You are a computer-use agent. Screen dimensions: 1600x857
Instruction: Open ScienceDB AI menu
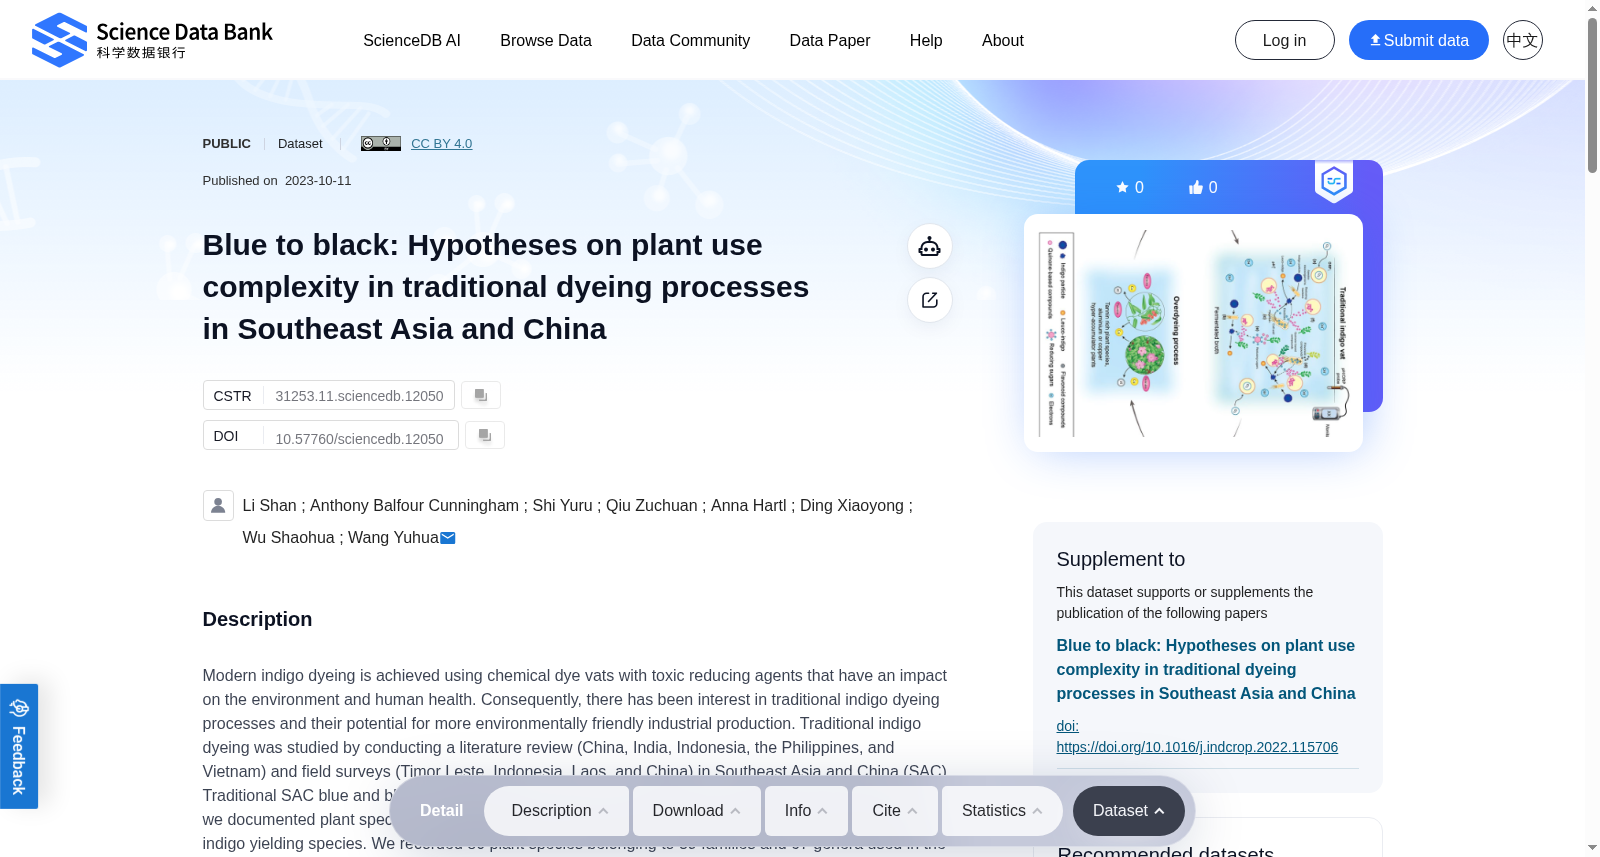(x=412, y=40)
